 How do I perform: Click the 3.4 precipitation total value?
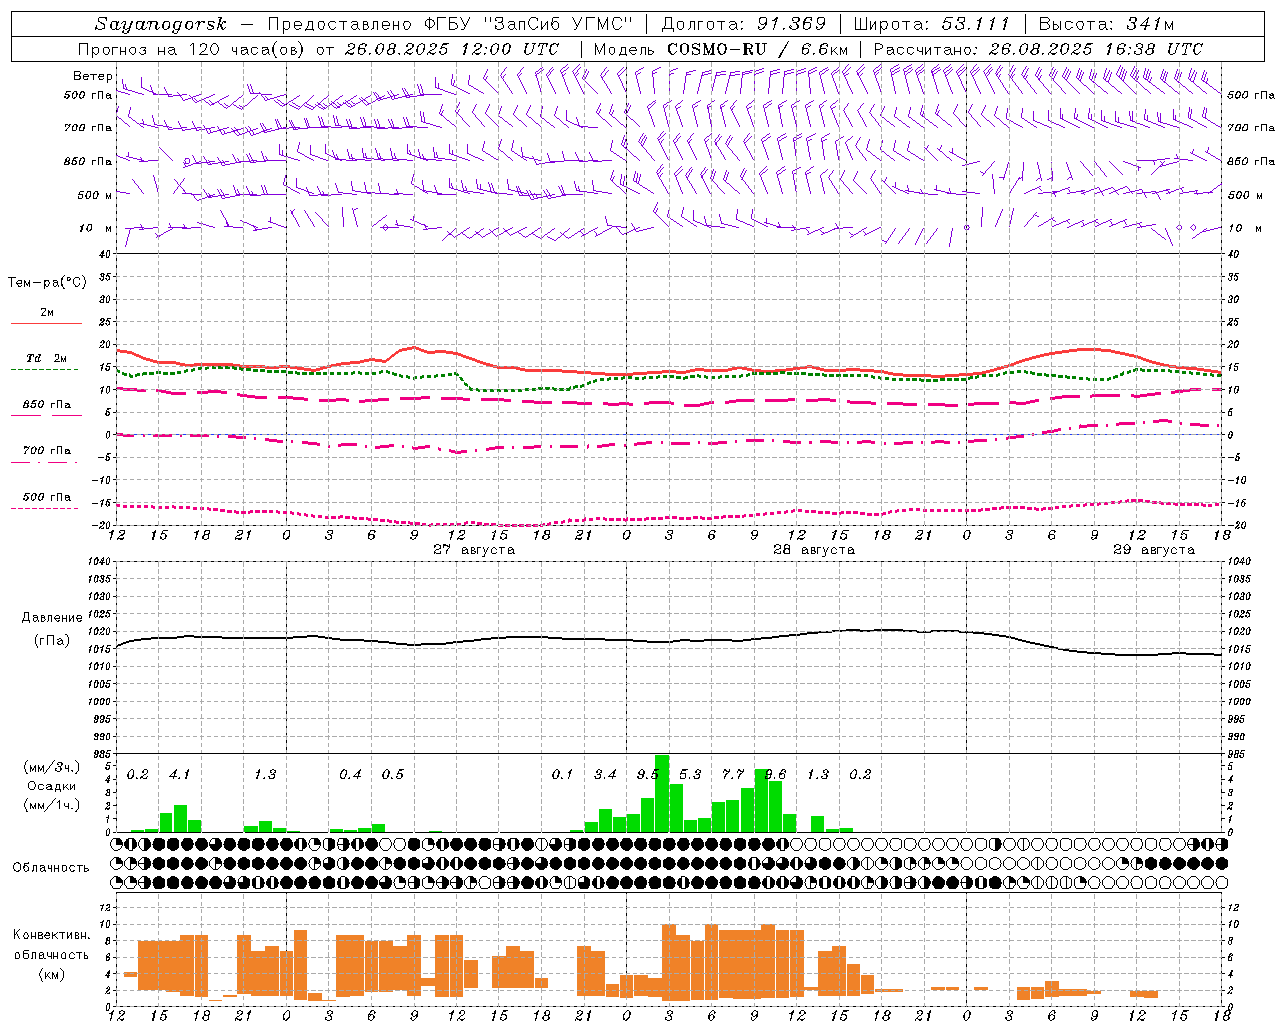[605, 774]
